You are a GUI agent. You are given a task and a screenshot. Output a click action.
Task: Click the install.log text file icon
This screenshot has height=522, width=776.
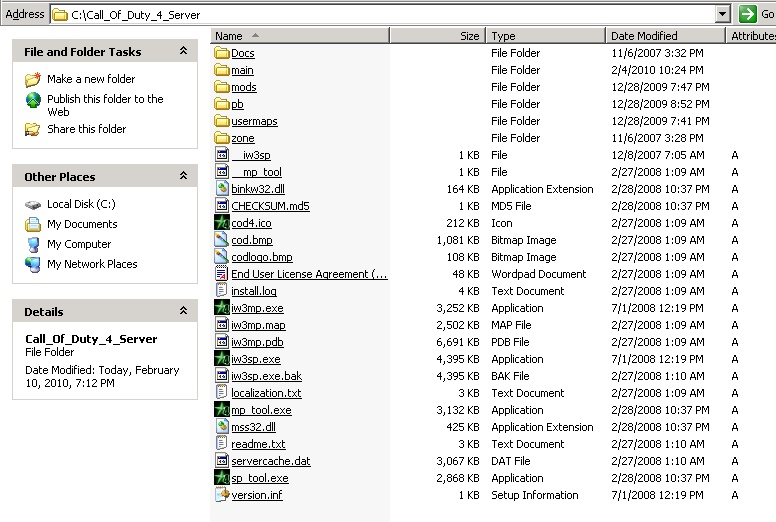222,290
